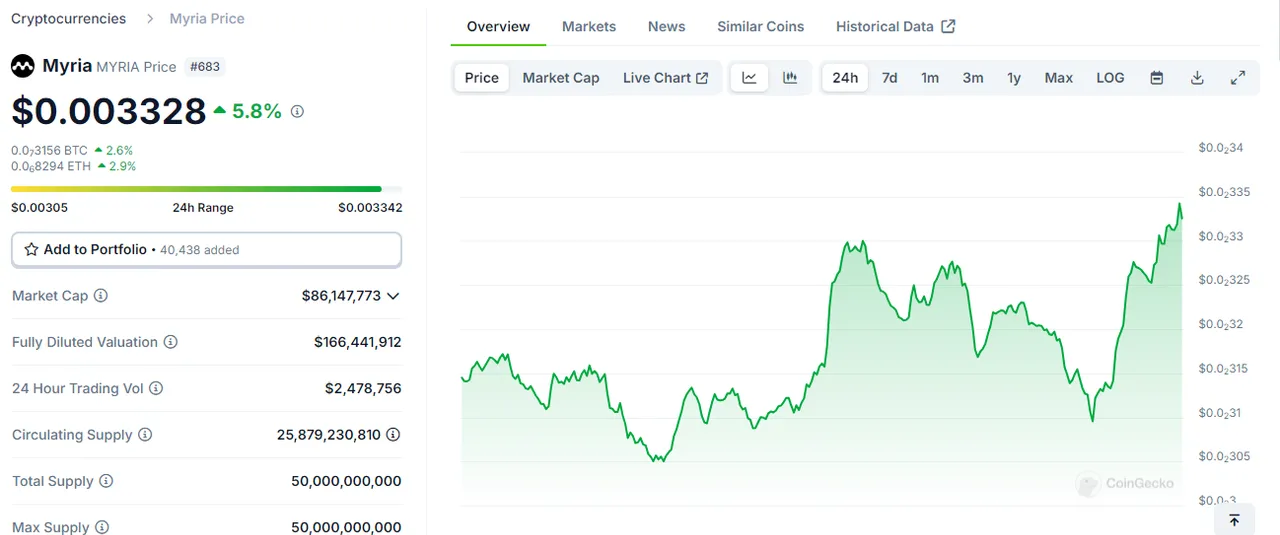Expand chart to fullscreen icon
This screenshot has width=1280, height=535.
click(x=1237, y=78)
